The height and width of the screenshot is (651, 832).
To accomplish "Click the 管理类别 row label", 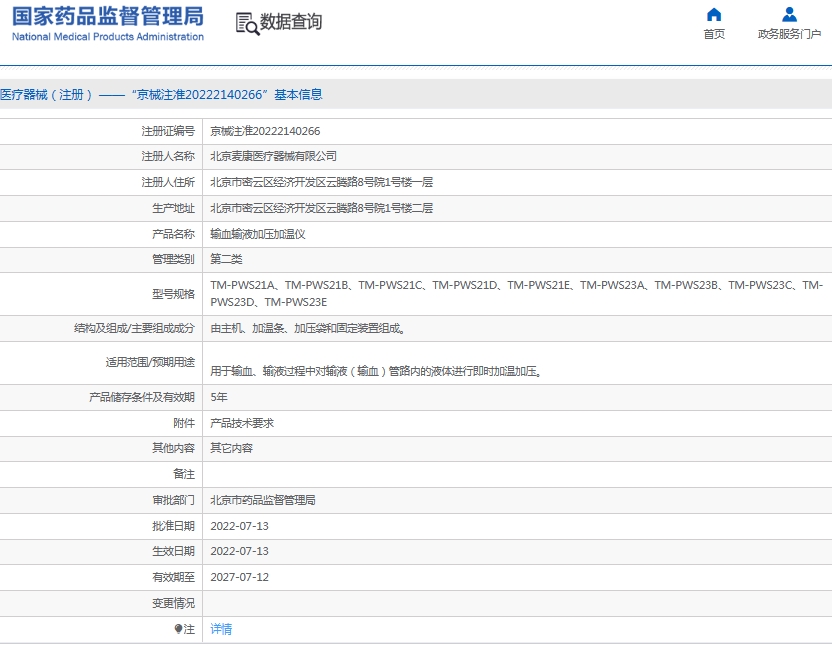I will point(174,259).
